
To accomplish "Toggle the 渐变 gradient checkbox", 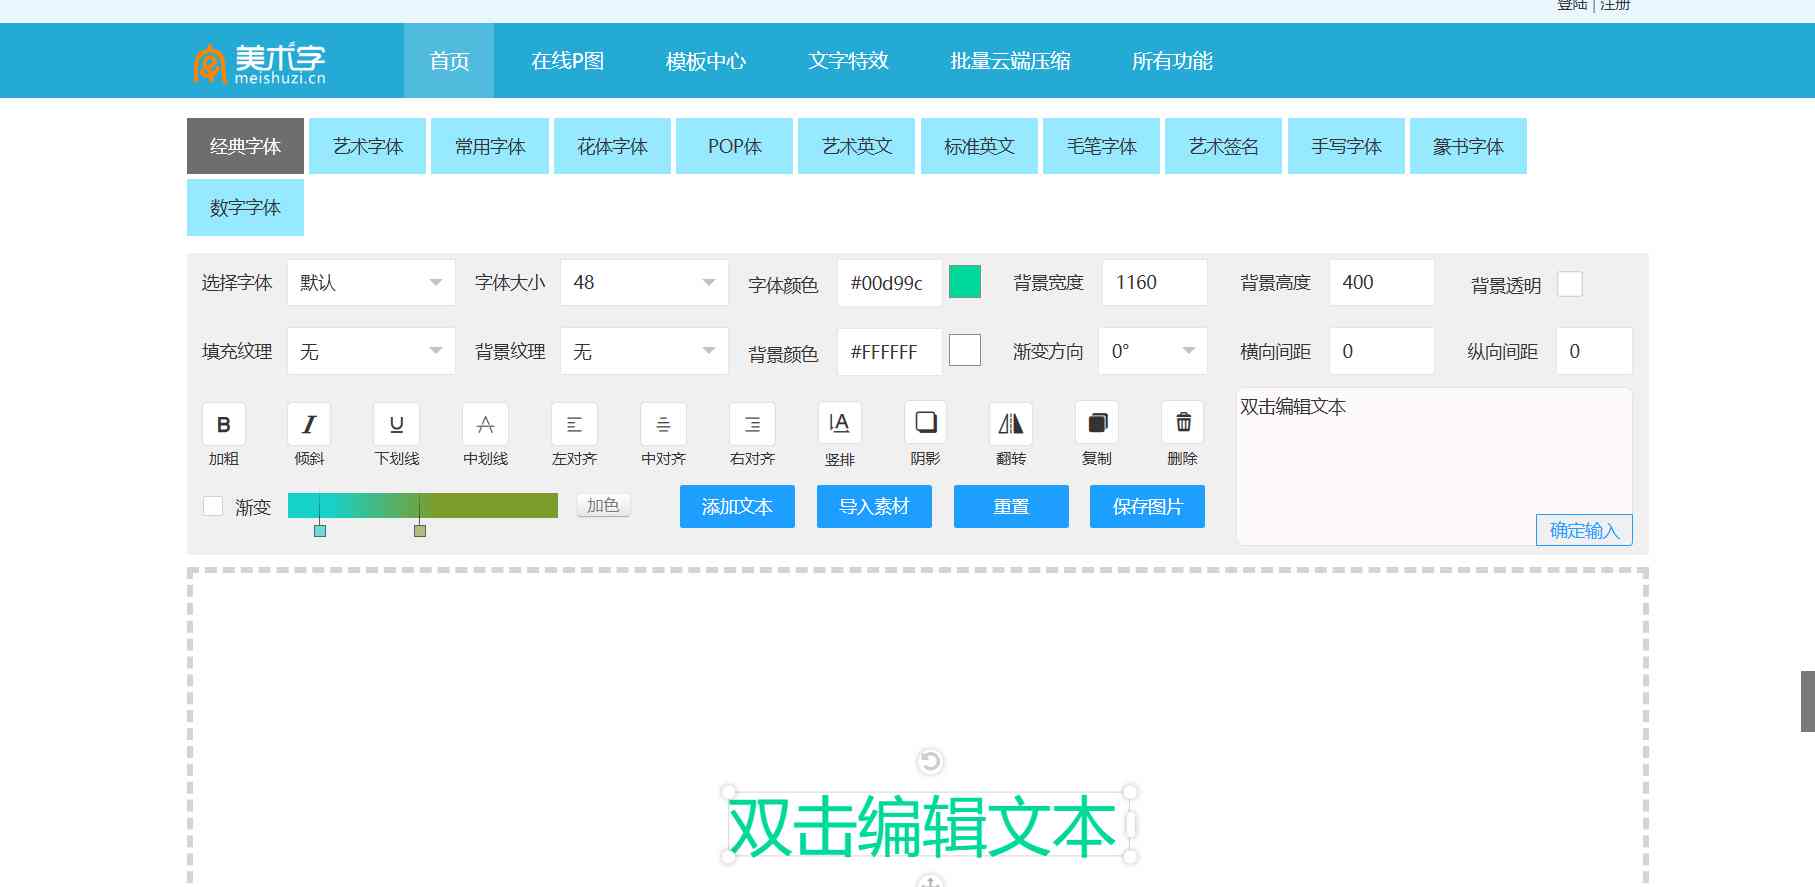I will tap(213, 506).
